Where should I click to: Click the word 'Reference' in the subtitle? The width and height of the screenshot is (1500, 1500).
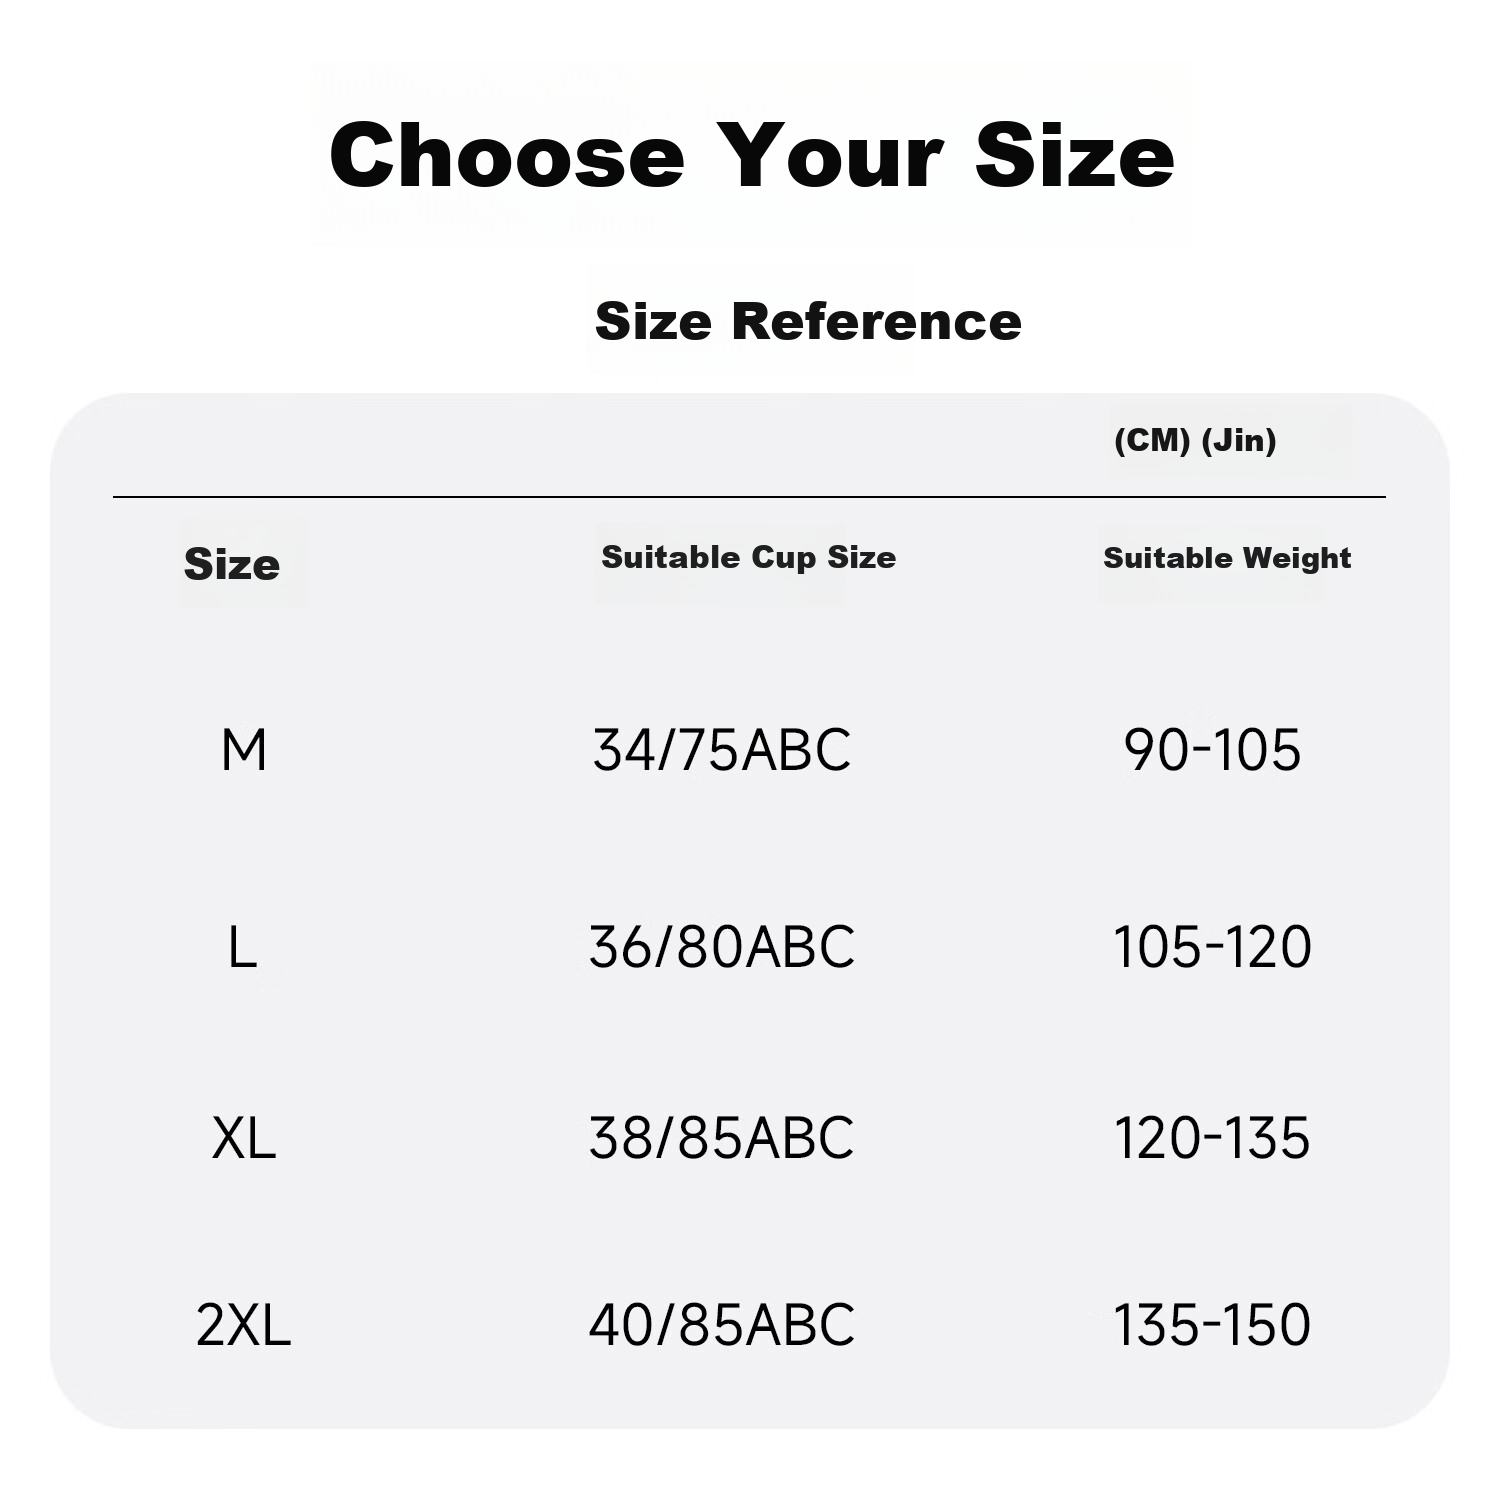876,321
